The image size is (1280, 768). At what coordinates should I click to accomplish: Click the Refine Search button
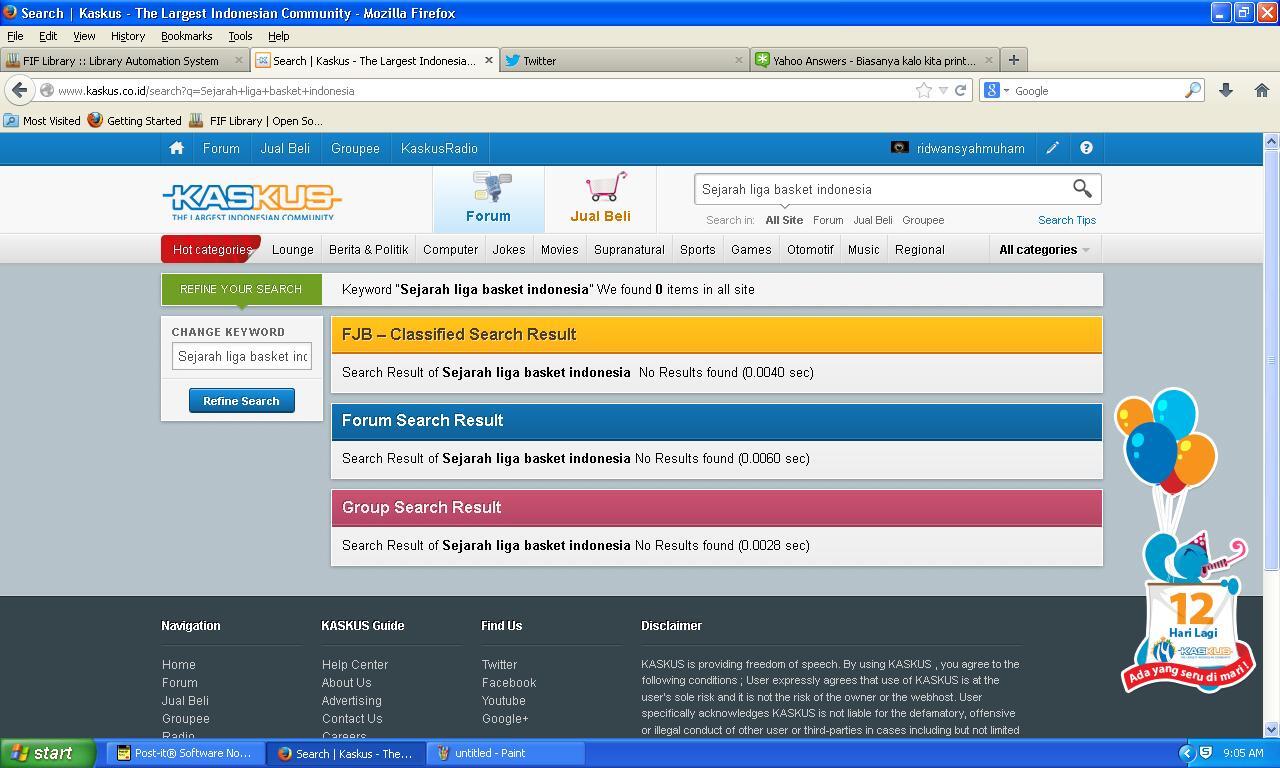coord(241,401)
